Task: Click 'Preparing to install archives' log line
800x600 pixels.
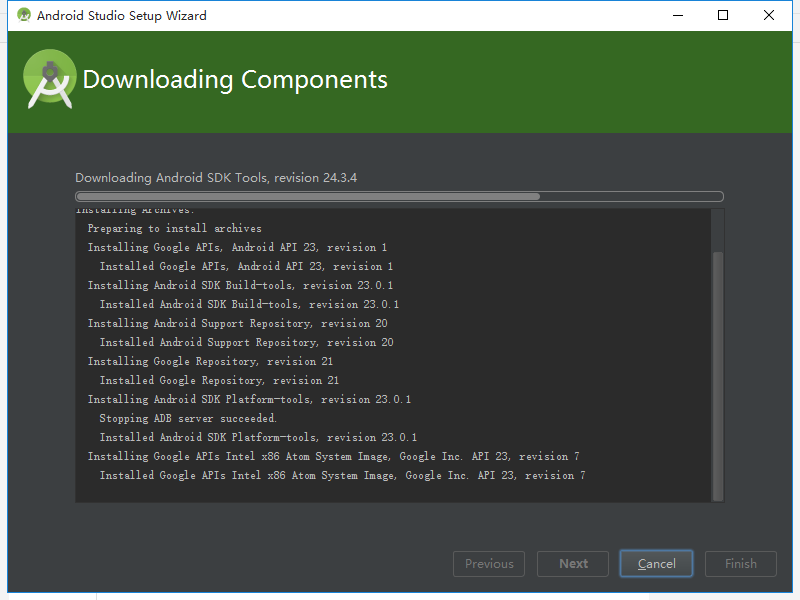Action: pyautogui.click(x=174, y=228)
